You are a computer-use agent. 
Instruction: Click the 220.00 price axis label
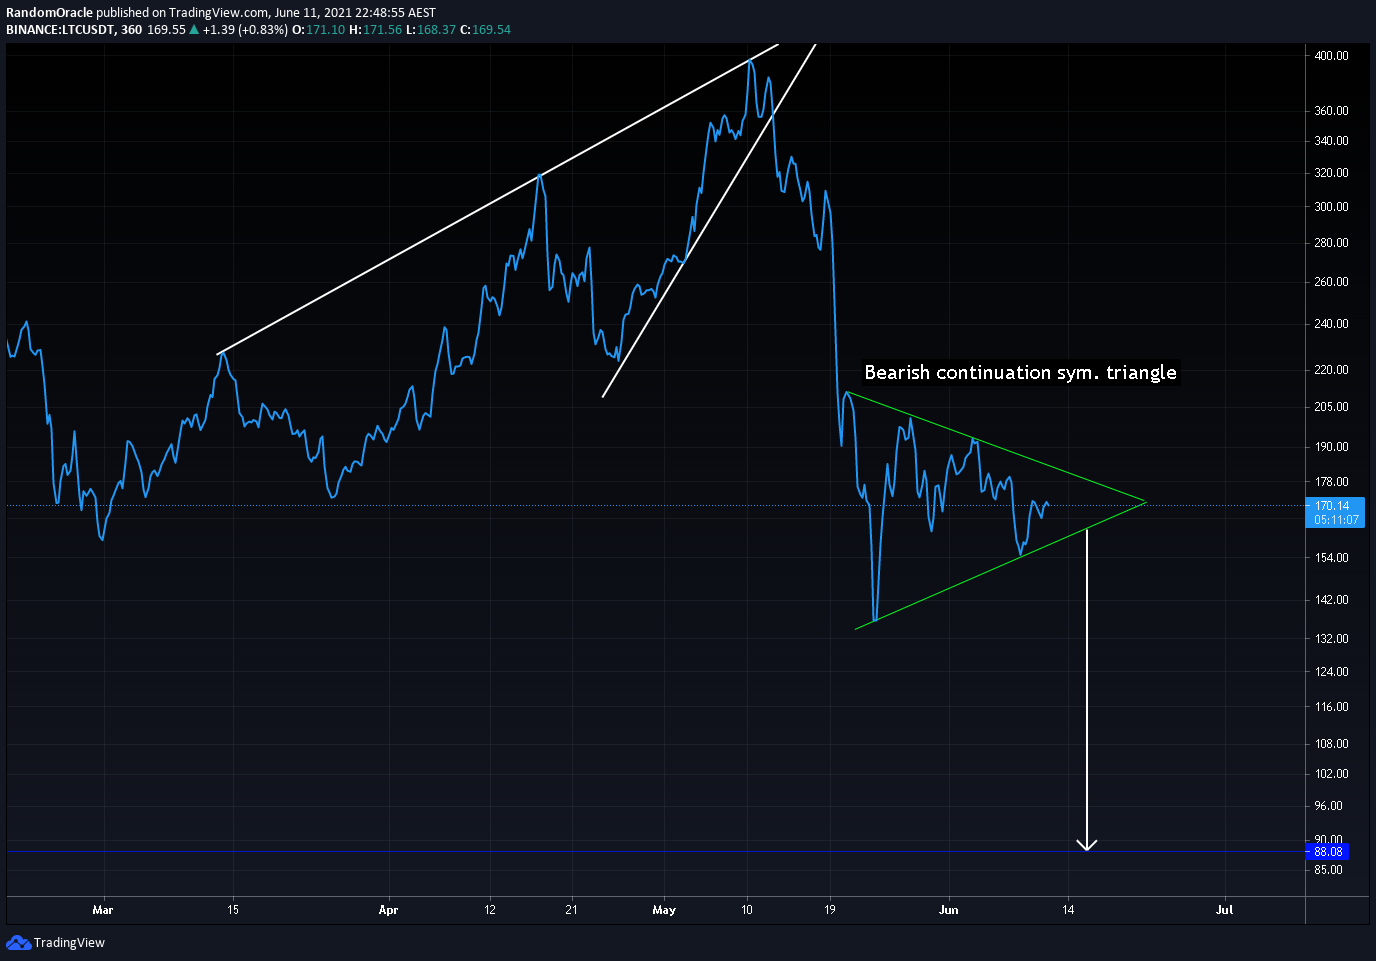pos(1331,370)
